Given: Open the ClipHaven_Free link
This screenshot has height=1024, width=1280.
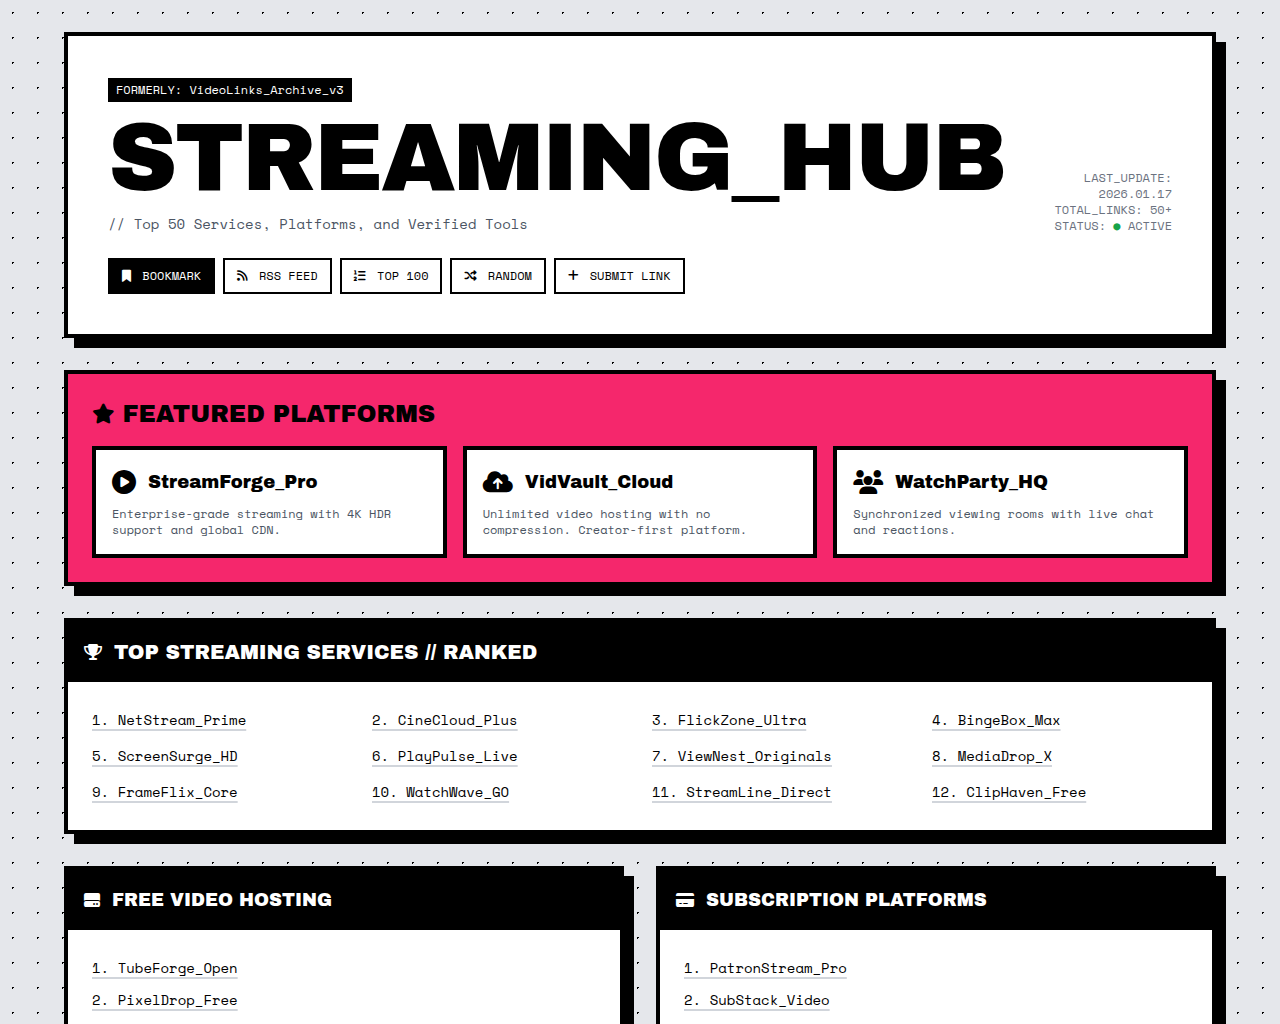Looking at the screenshot, I should pos(1008,792).
